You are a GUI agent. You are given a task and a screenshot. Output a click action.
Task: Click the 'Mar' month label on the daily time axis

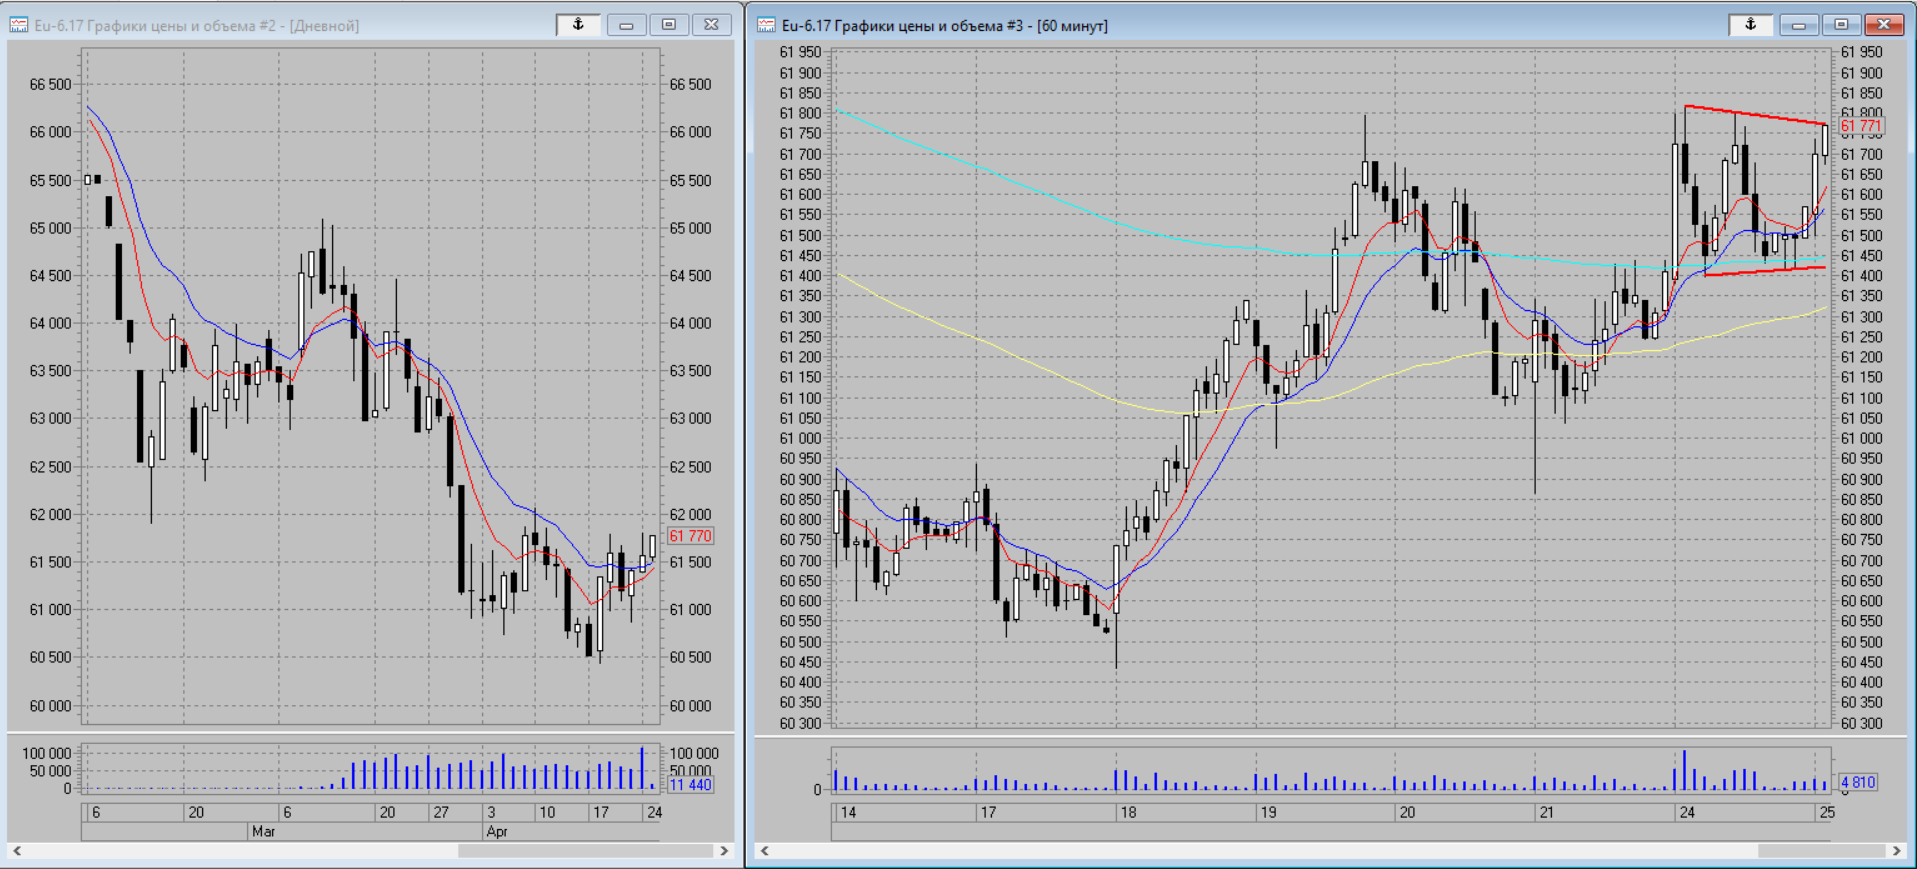click(x=263, y=831)
